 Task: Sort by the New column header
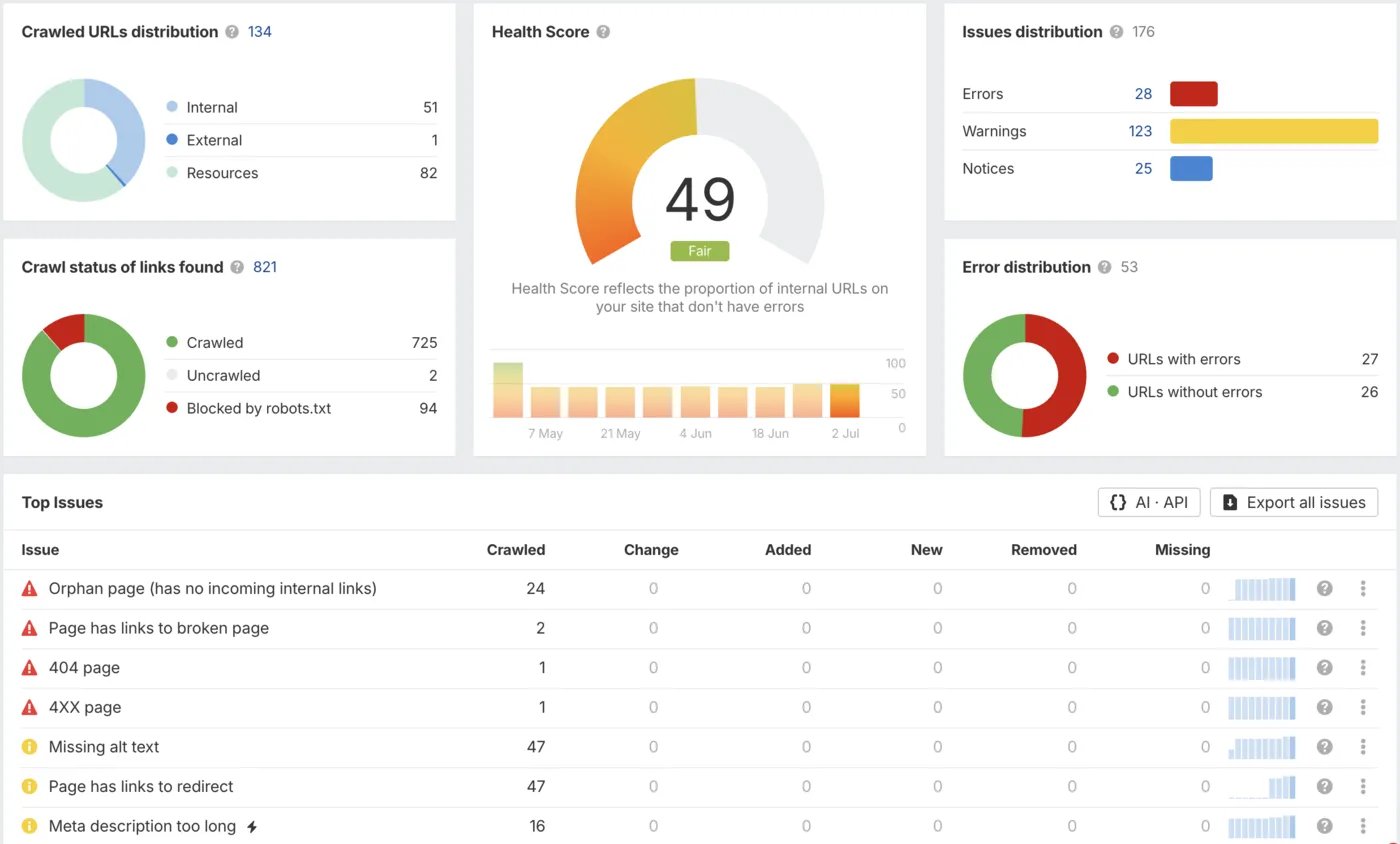(926, 549)
